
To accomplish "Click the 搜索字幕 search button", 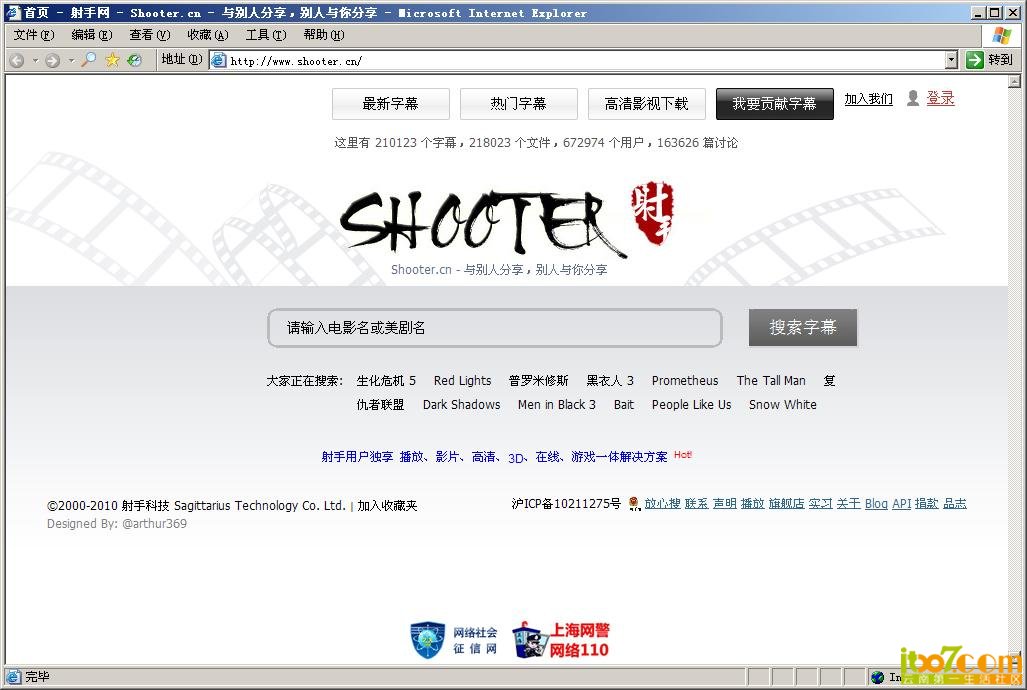I will 802,327.
